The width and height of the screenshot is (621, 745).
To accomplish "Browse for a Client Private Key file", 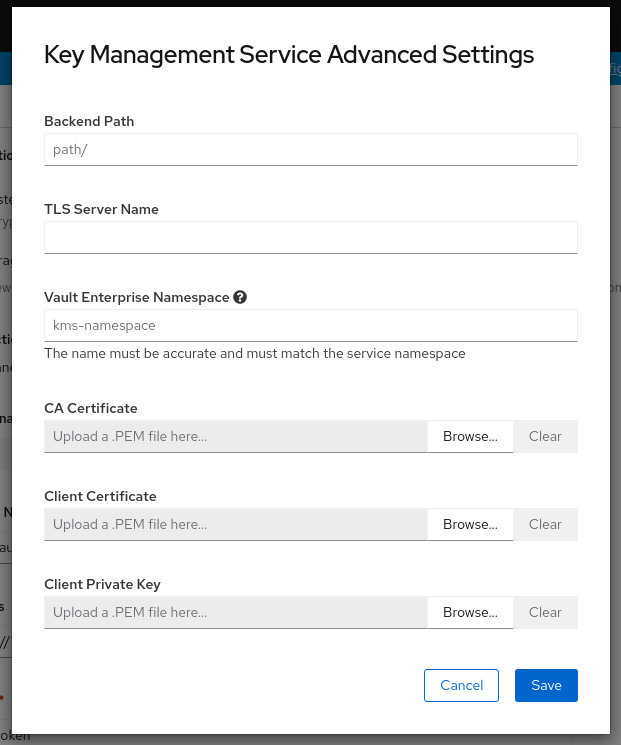I will (470, 613).
